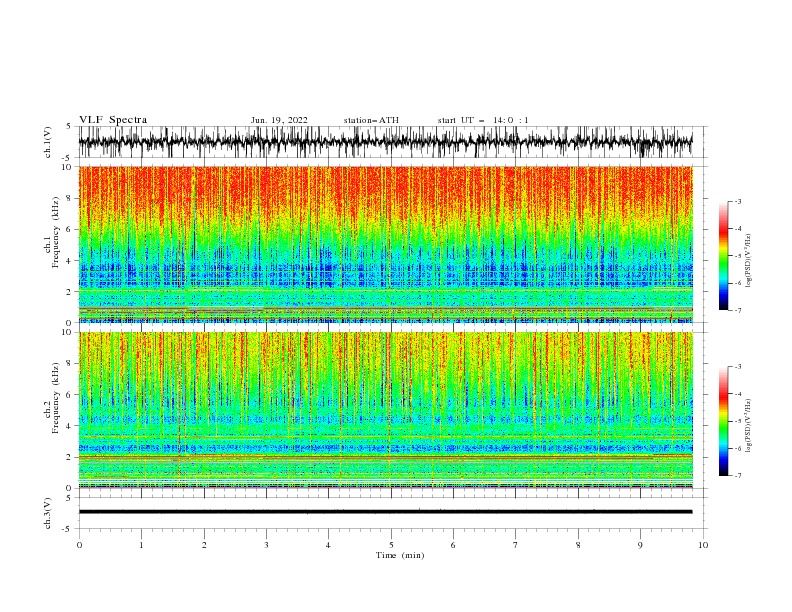Click the ch.1 voltage waveform trace

pyautogui.click(x=385, y=142)
